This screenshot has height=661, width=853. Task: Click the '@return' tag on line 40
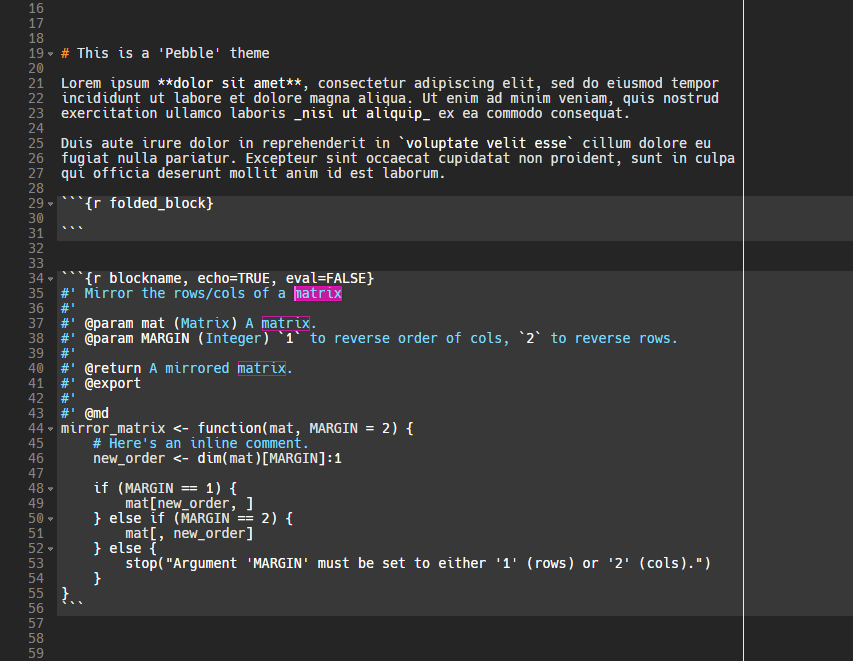(x=113, y=368)
